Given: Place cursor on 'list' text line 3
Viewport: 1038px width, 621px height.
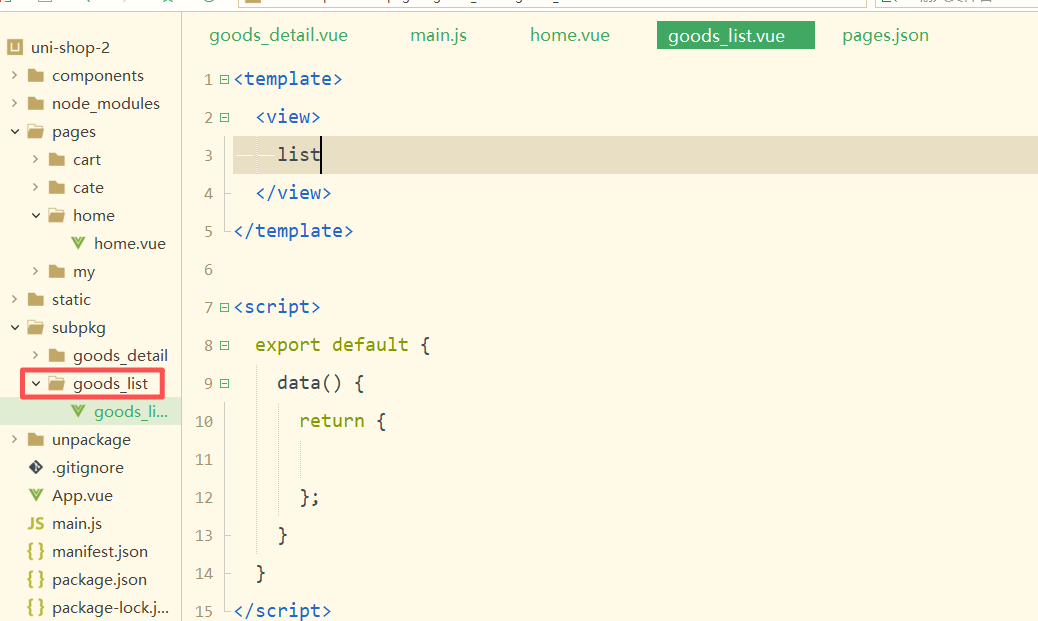Looking at the screenshot, I should click(299, 155).
